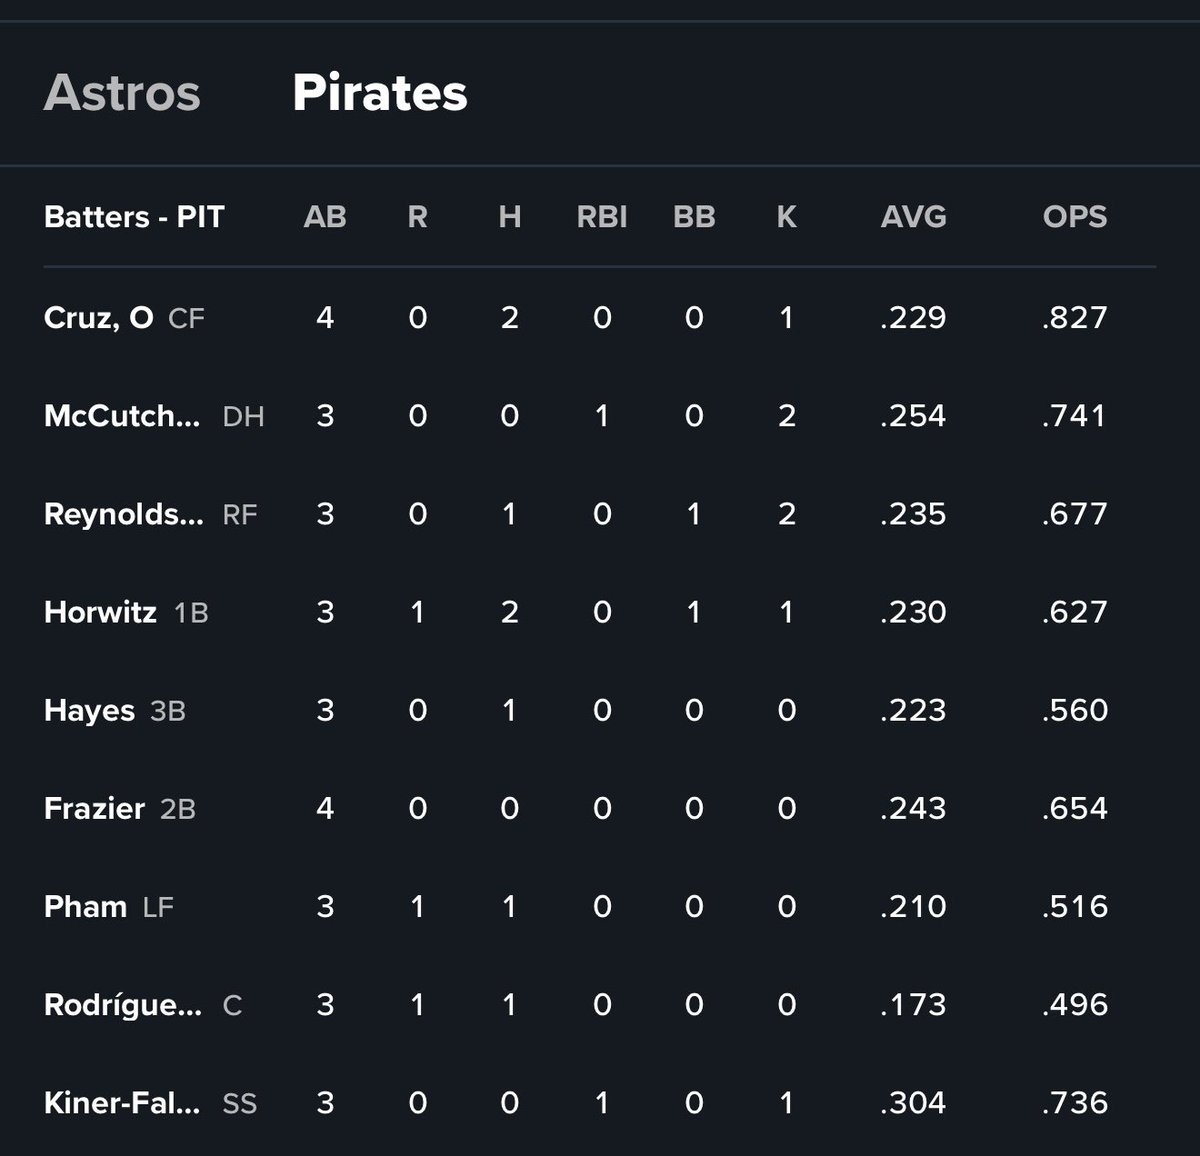1200x1156 pixels.
Task: Click the AB column header
Action: tap(325, 217)
